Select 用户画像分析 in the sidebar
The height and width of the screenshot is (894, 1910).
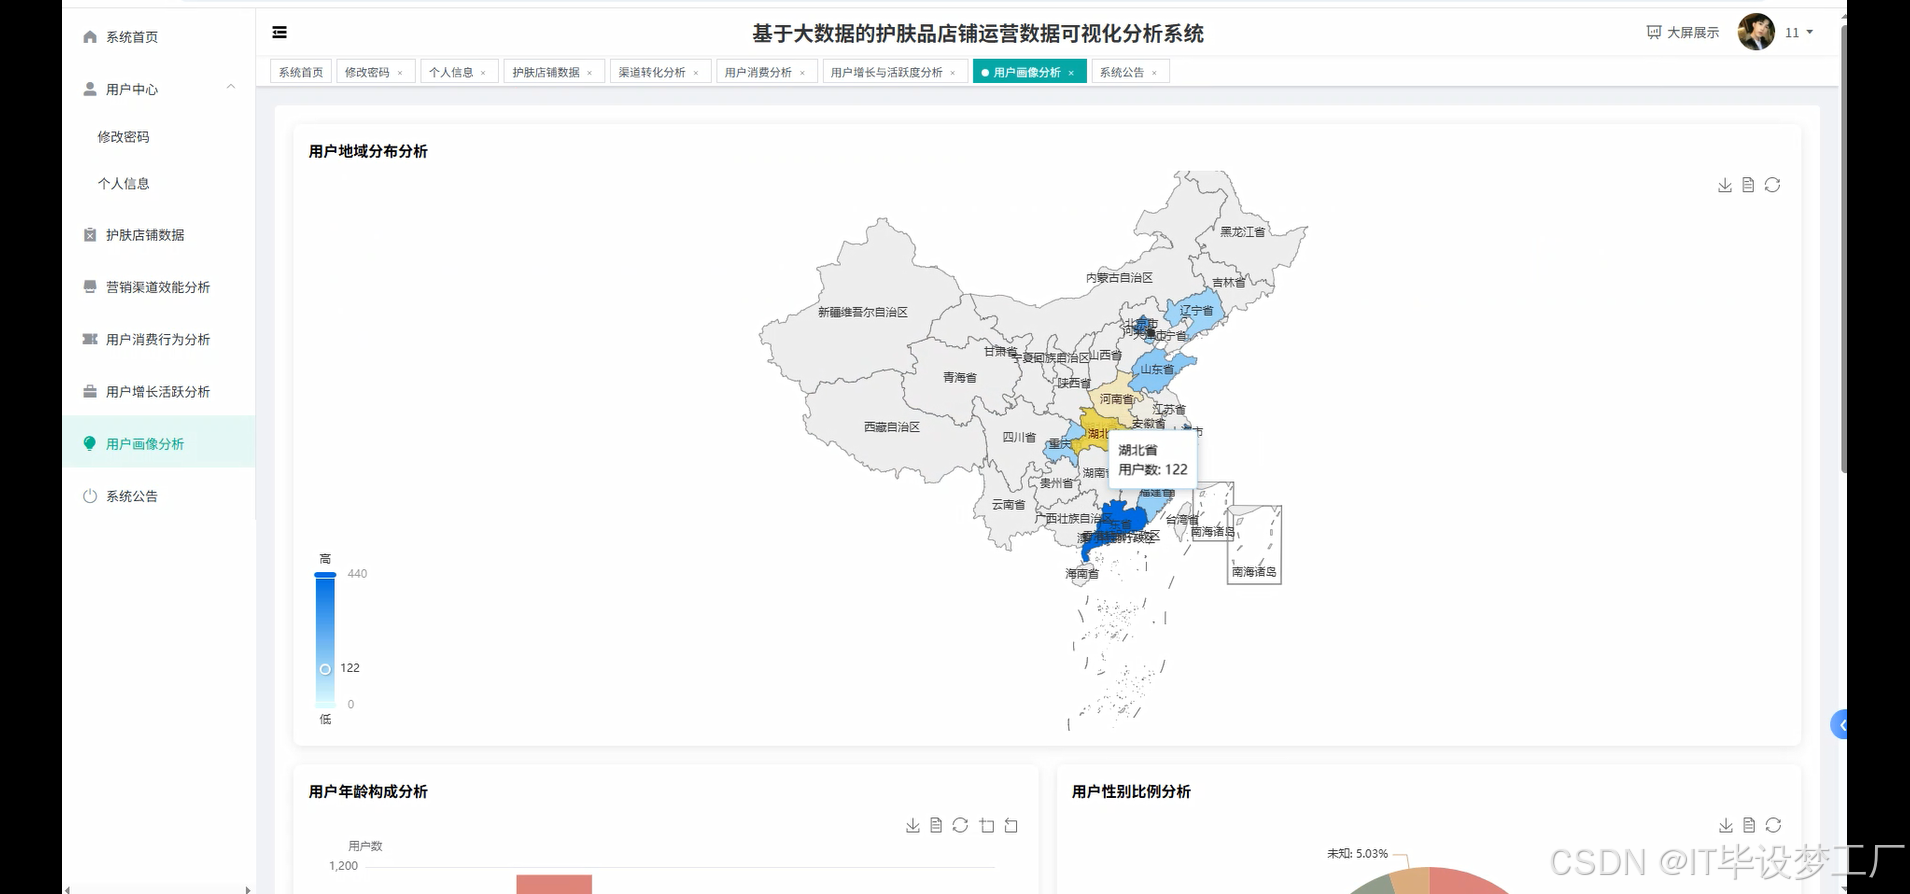158,443
